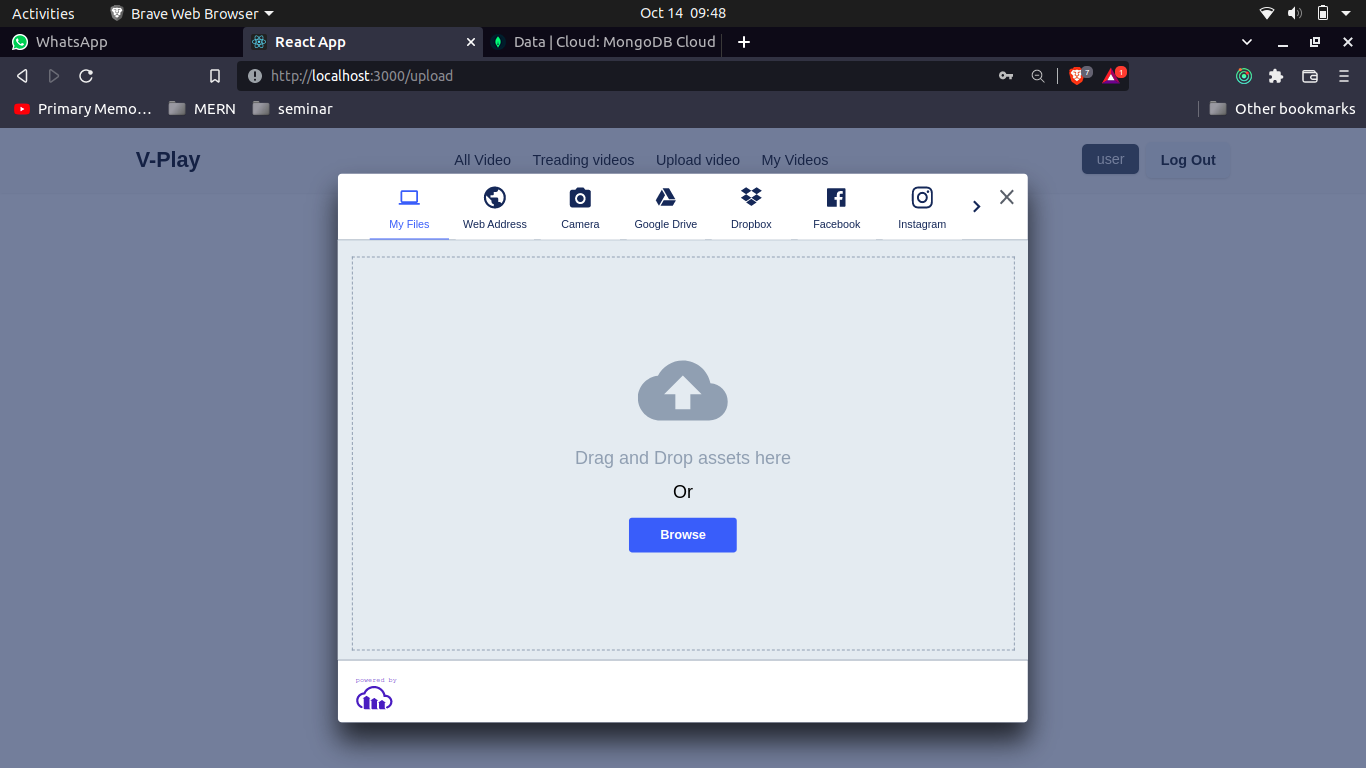Click the Cloudinary powered-by logo

click(374, 697)
